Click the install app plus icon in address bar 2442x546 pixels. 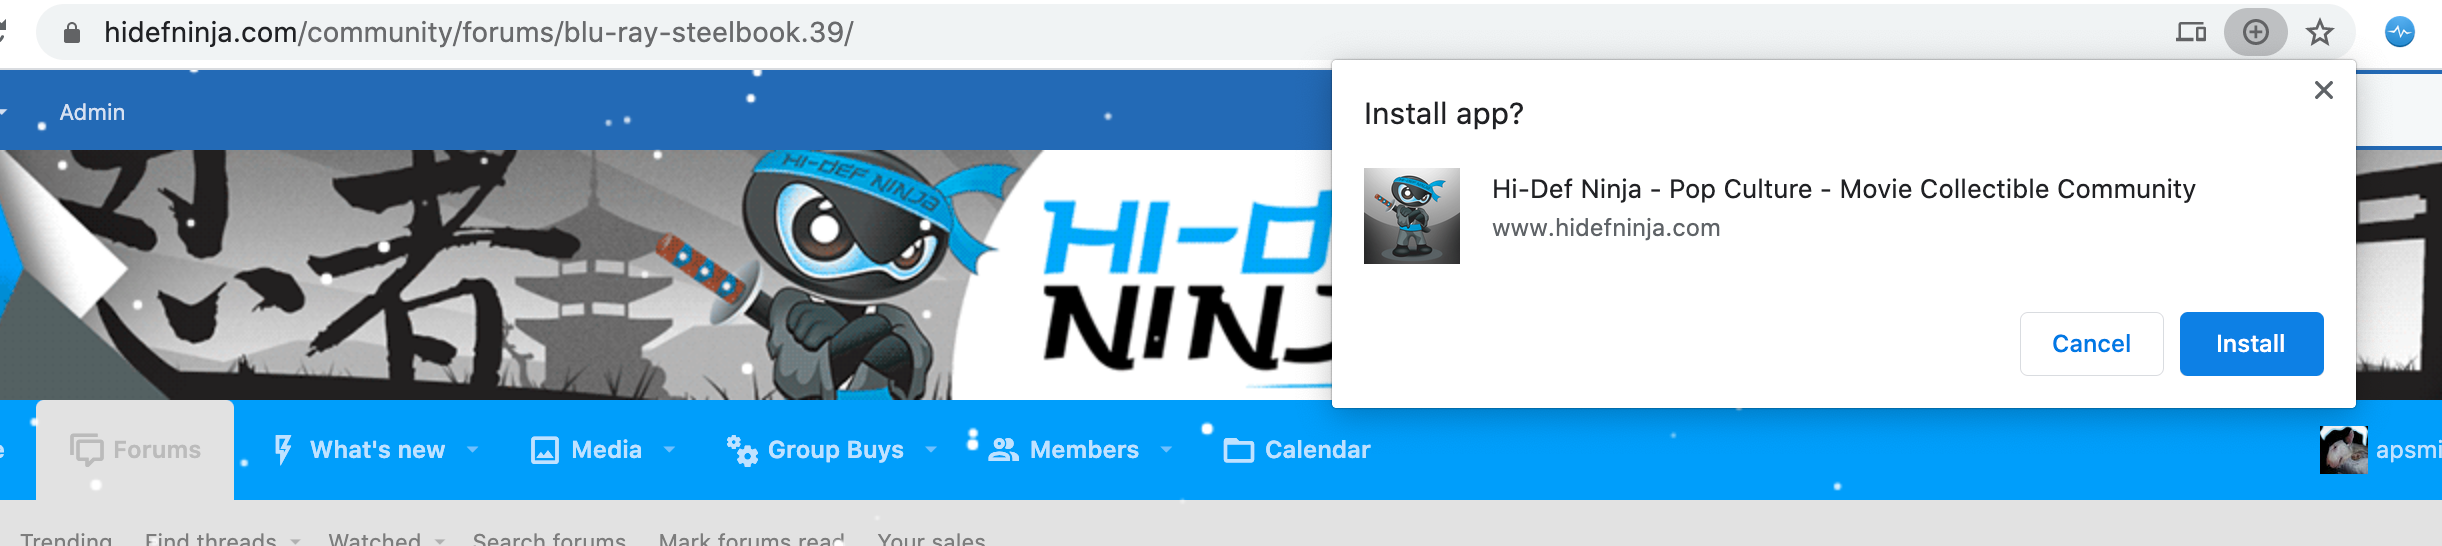pyautogui.click(x=2255, y=32)
